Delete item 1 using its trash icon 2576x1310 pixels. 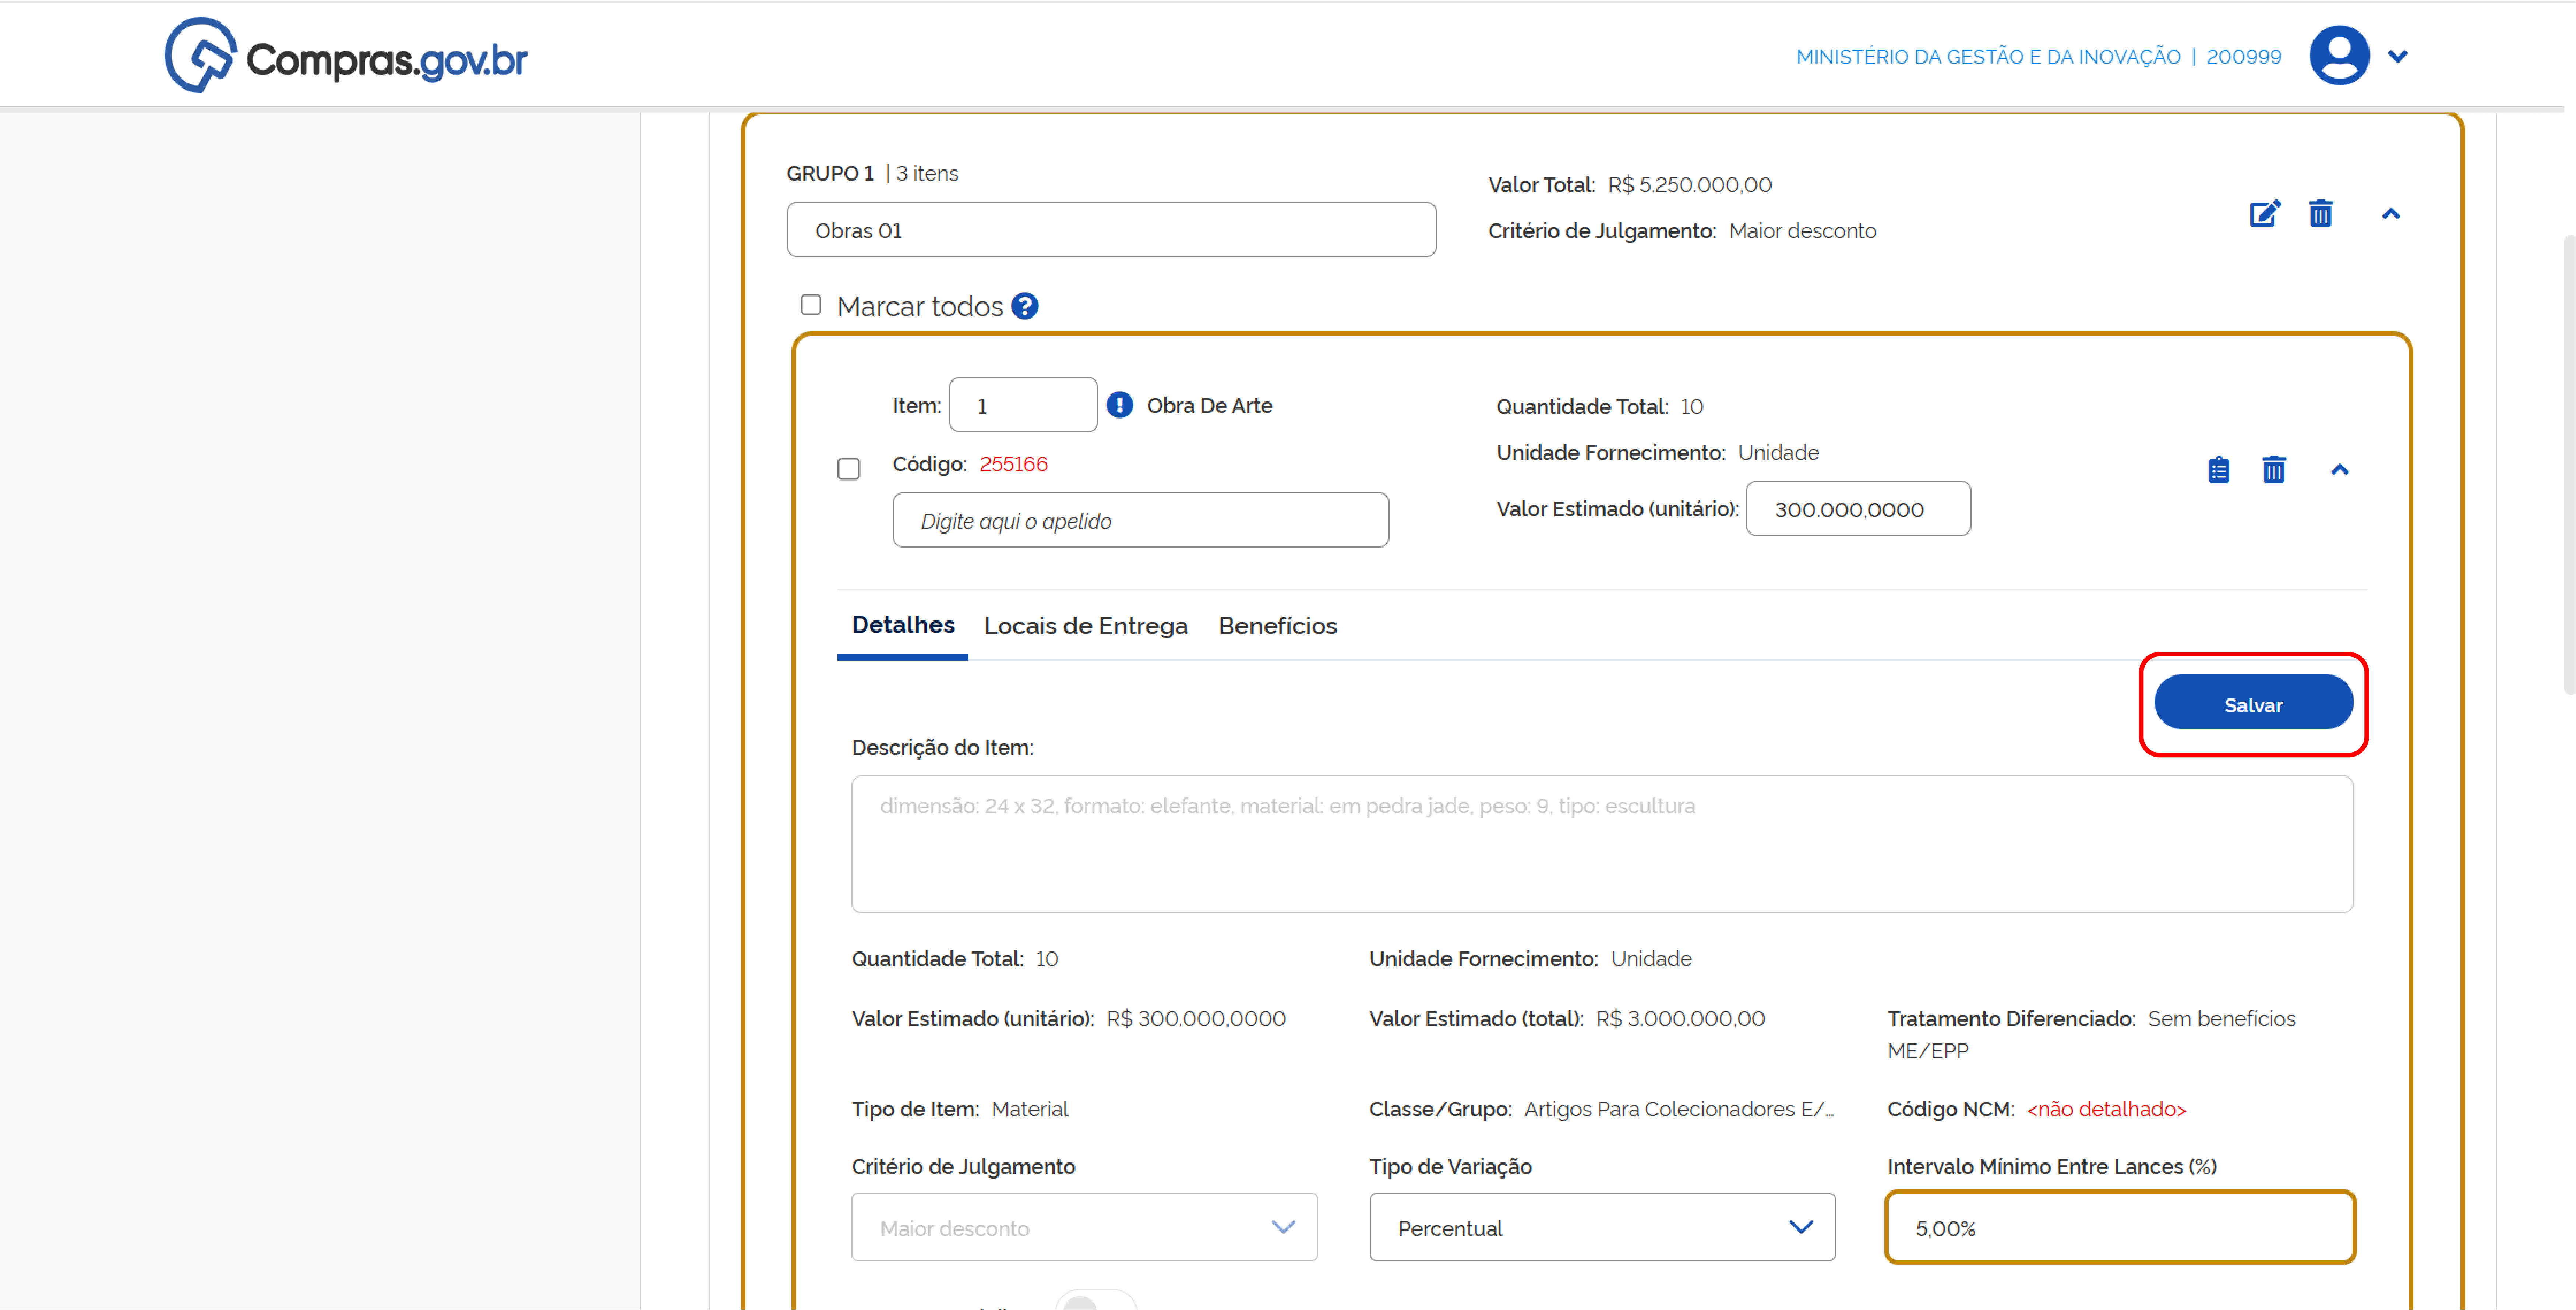(2274, 470)
